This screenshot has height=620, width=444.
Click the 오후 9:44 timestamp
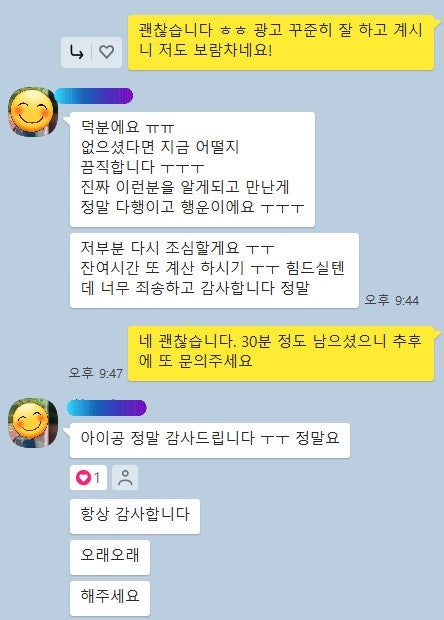(x=391, y=300)
